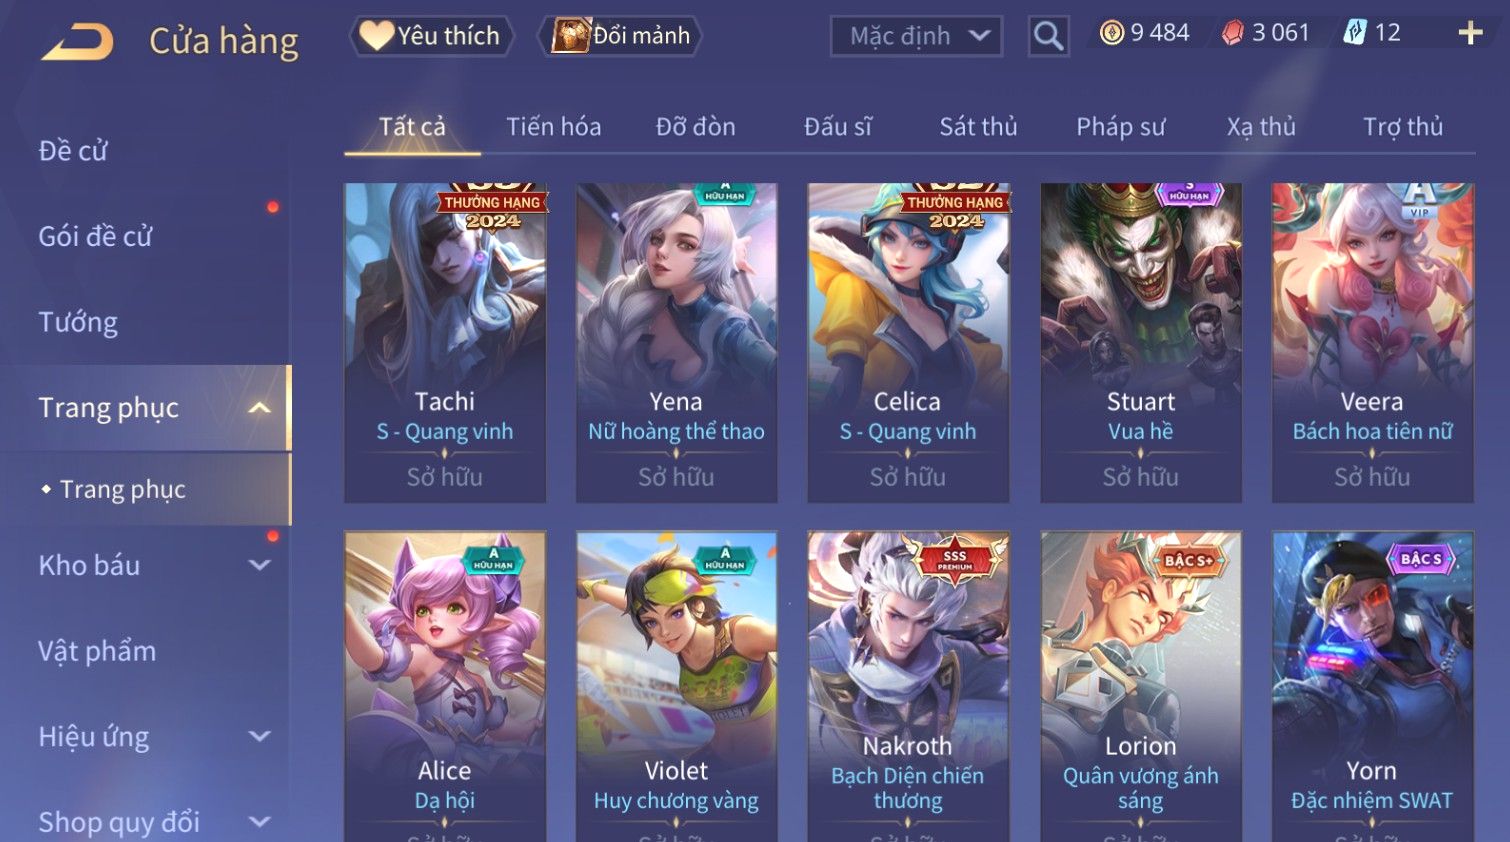Image resolution: width=1510 pixels, height=842 pixels.
Task: Open Yêu thích favorites heart button
Action: pos(431,36)
